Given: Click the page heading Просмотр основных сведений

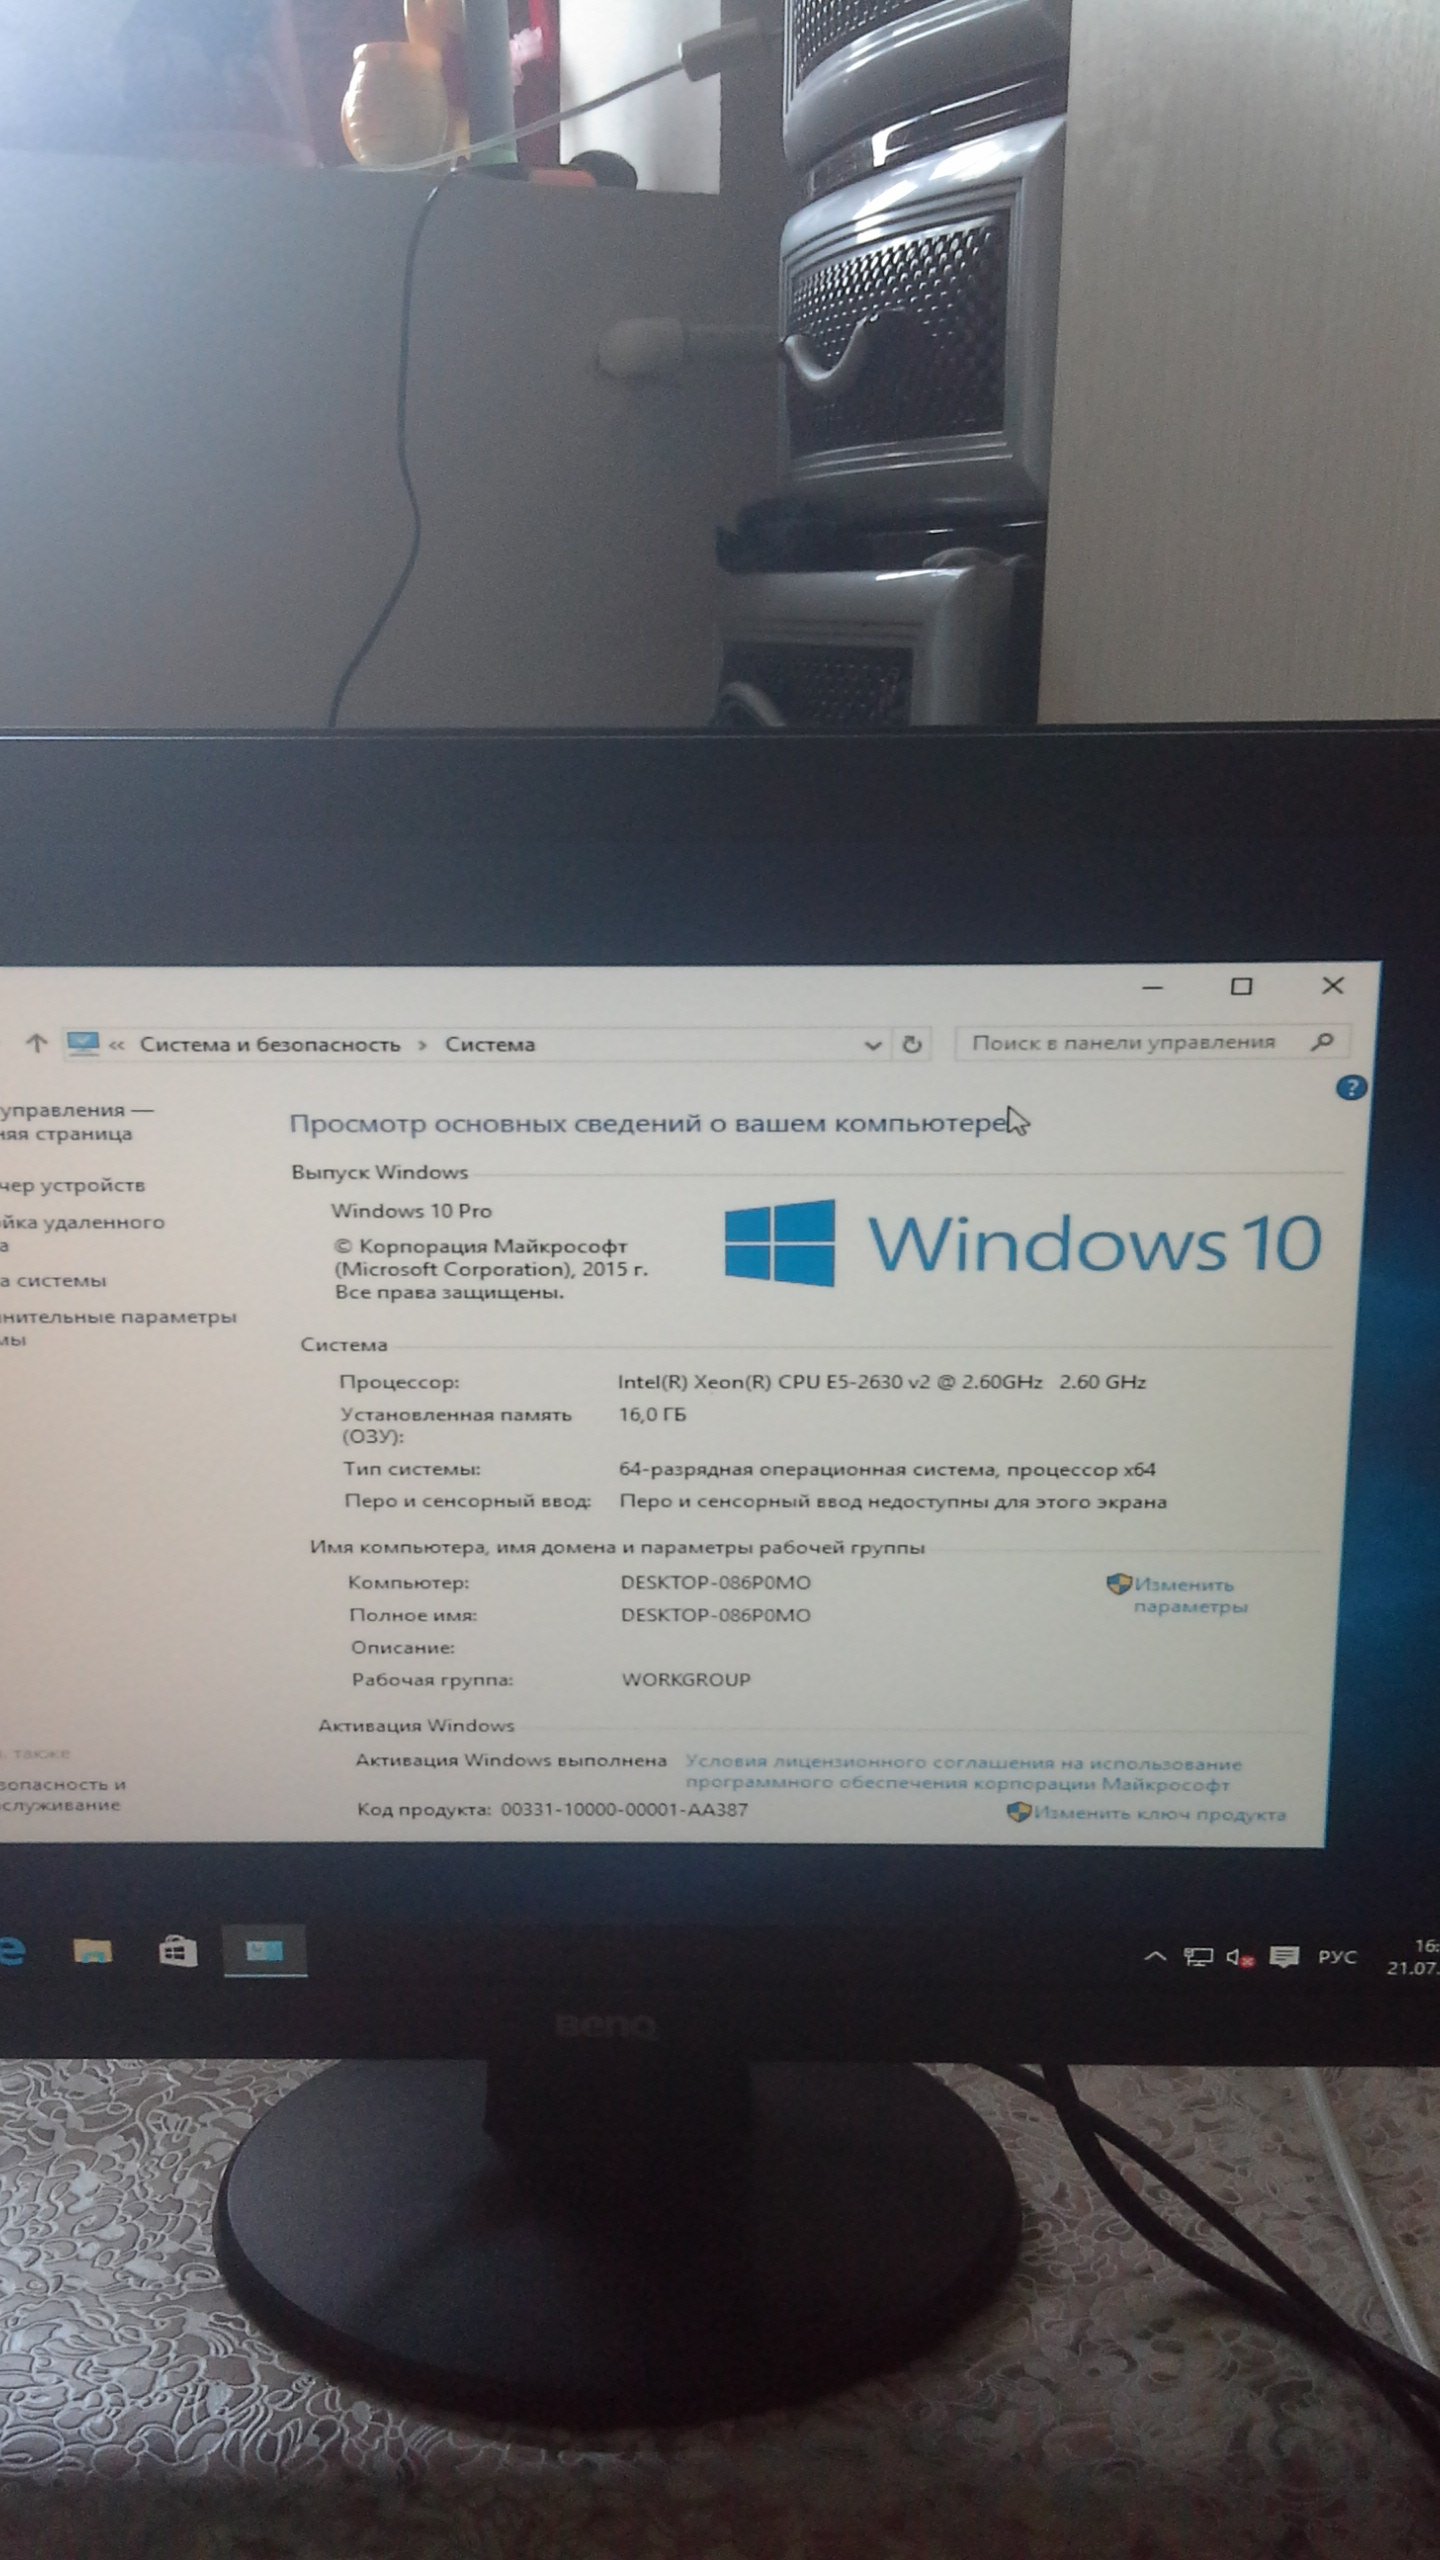Looking at the screenshot, I should pyautogui.click(x=647, y=1123).
